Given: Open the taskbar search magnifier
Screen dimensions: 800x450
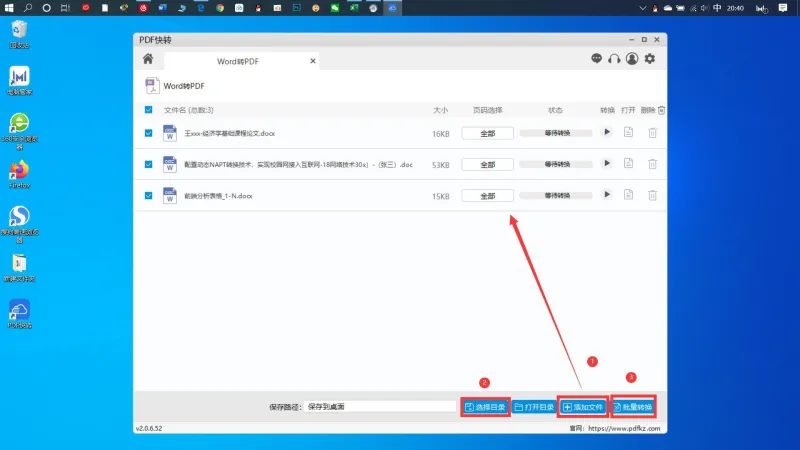Looking at the screenshot, I should click(x=28, y=8).
